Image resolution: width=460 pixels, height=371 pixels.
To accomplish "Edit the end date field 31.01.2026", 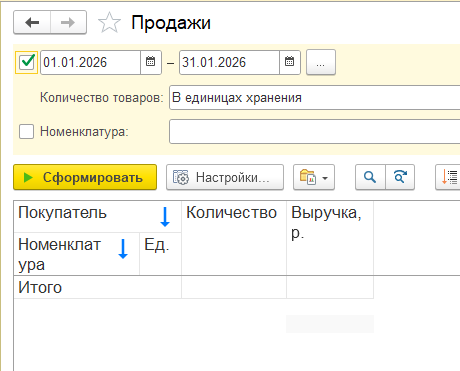I will coord(229,62).
